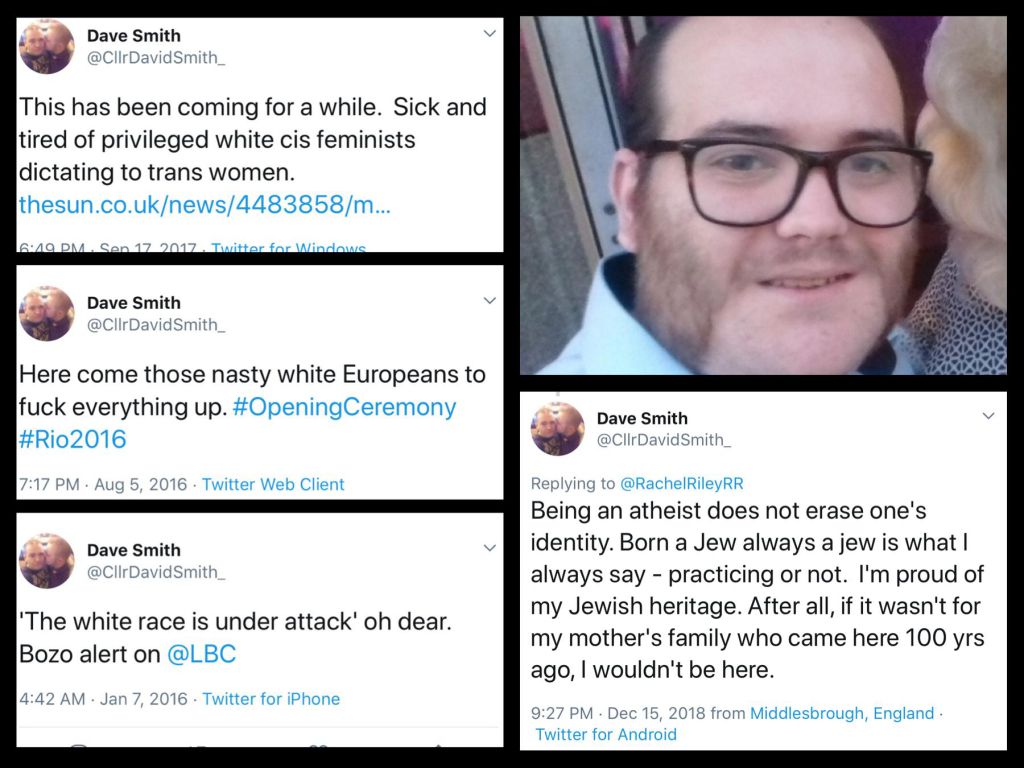Click Twitter Web Client source link
Viewport: 1024px width, 768px height.
point(273,484)
